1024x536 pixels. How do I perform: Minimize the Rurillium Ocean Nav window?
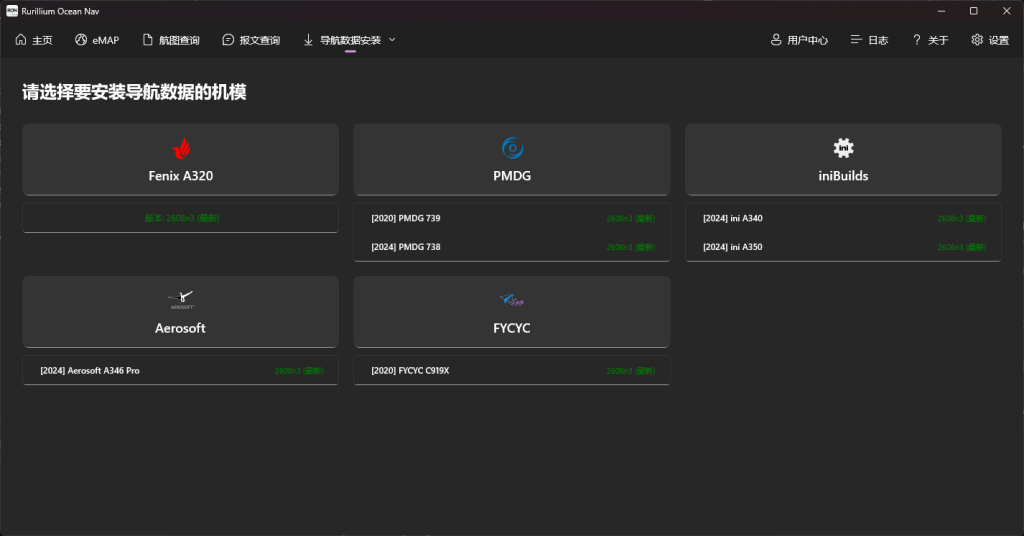(941, 11)
